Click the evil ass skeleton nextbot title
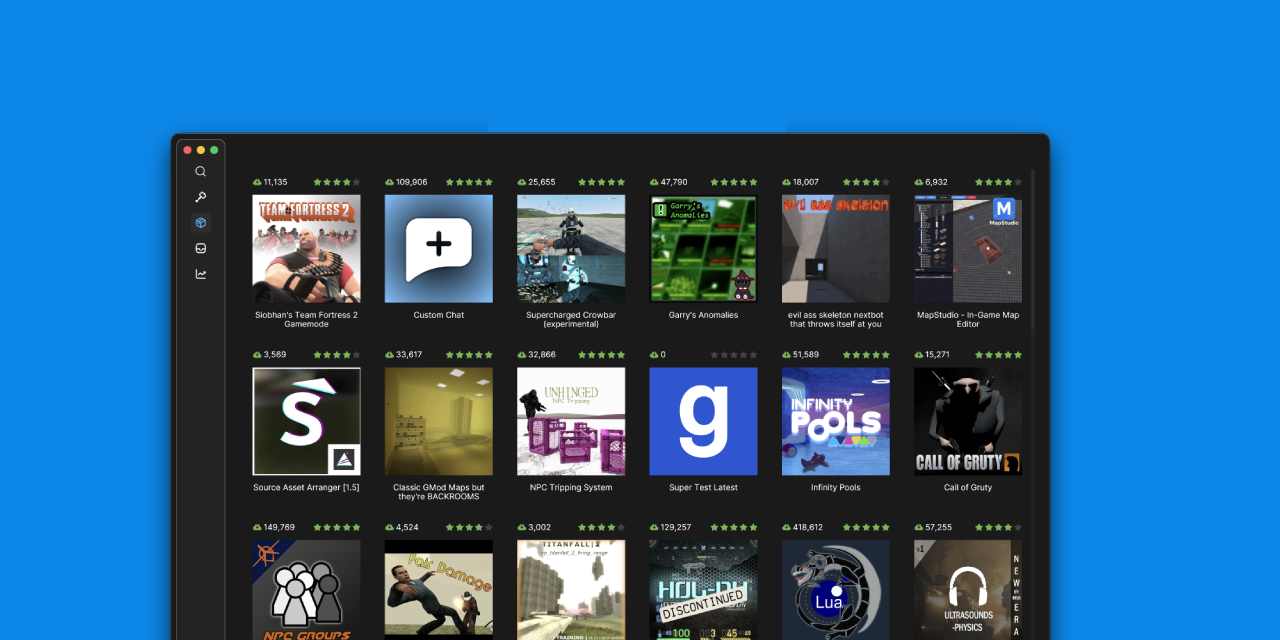 [836, 319]
